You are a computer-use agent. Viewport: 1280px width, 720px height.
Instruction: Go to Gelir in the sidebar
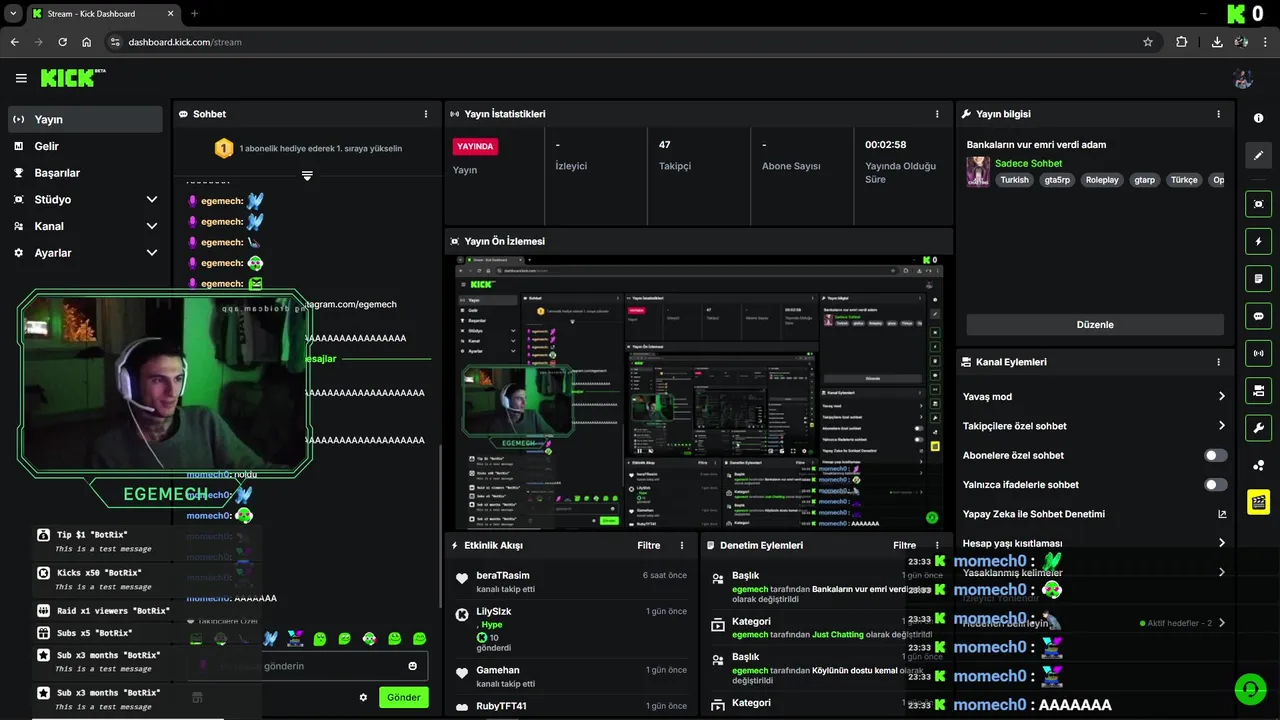tap(85, 146)
